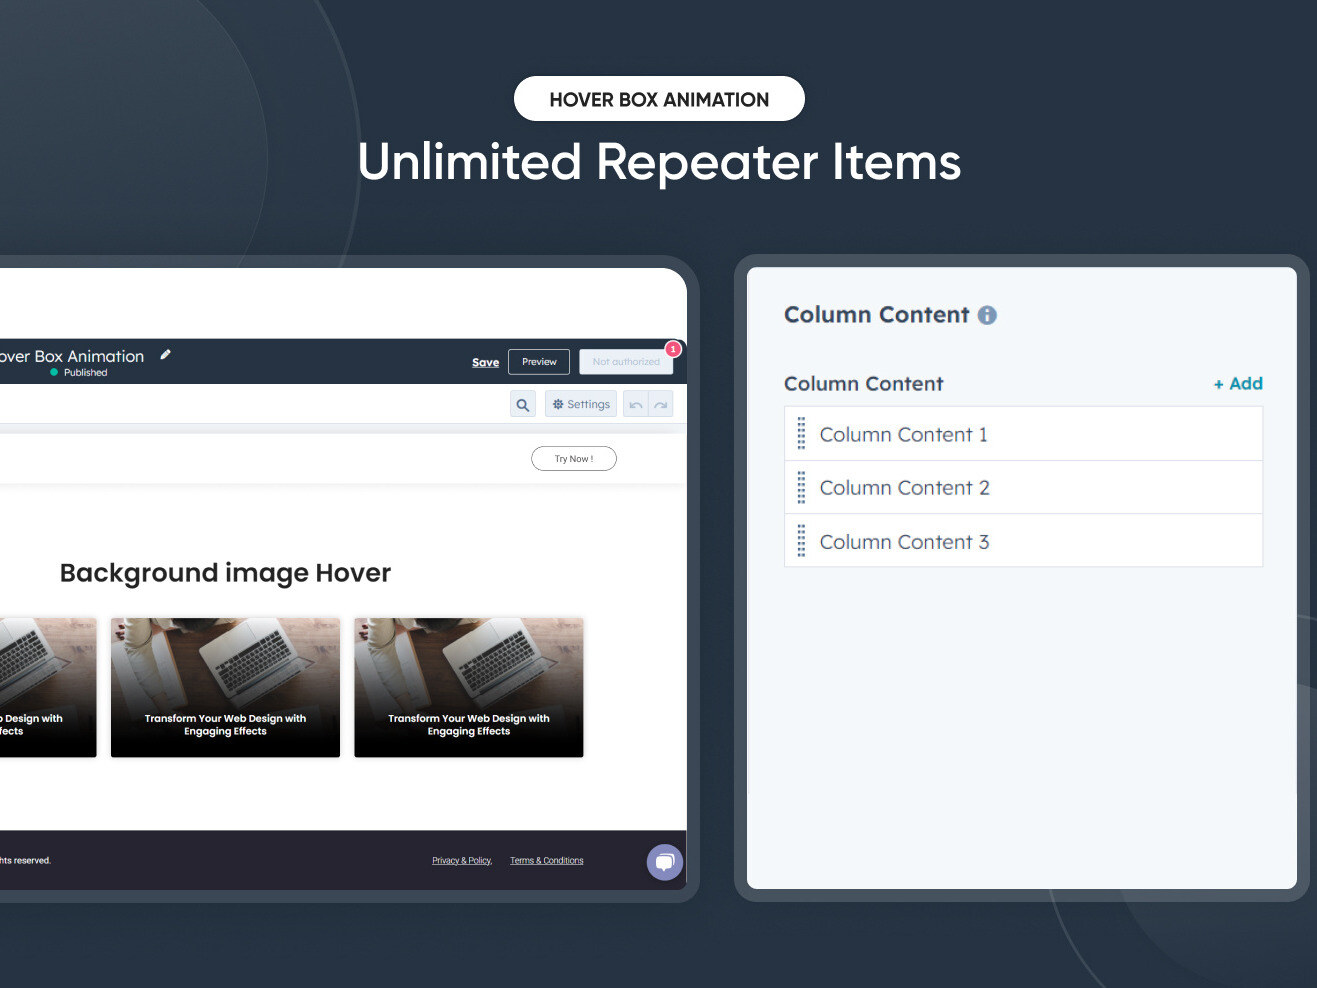Click the drag handle of Column Content 2
Screen dimensions: 1317x988
[800, 487]
